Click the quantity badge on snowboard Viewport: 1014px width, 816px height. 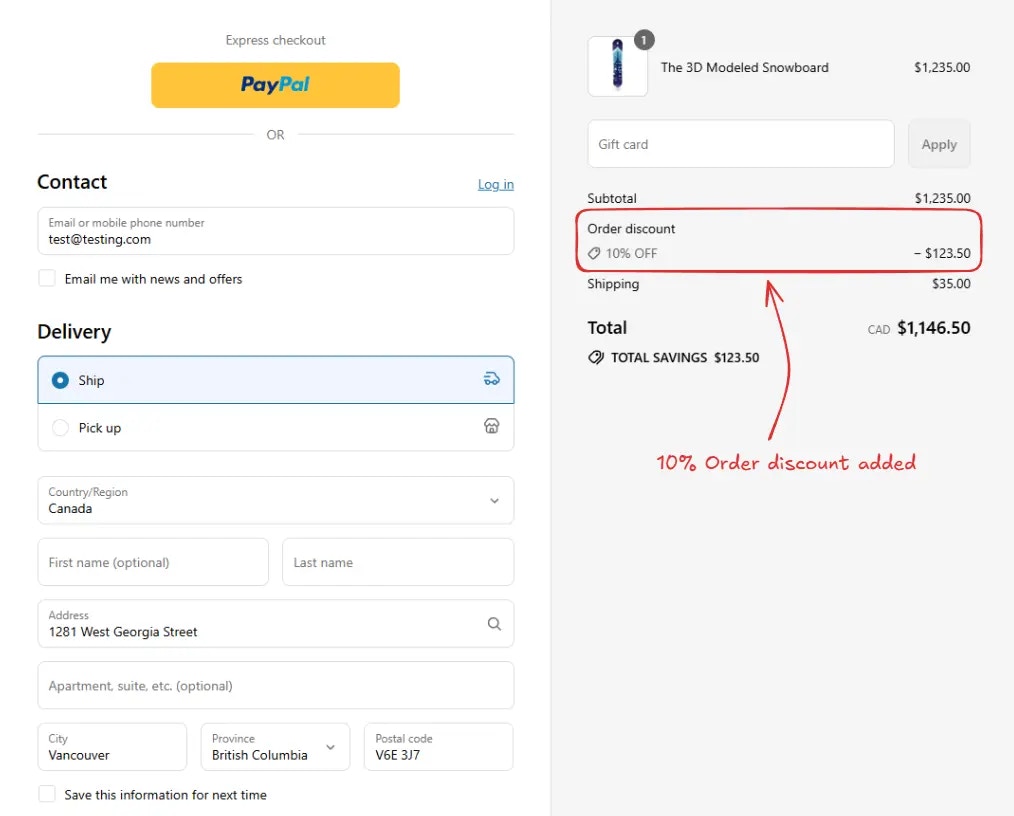point(643,40)
